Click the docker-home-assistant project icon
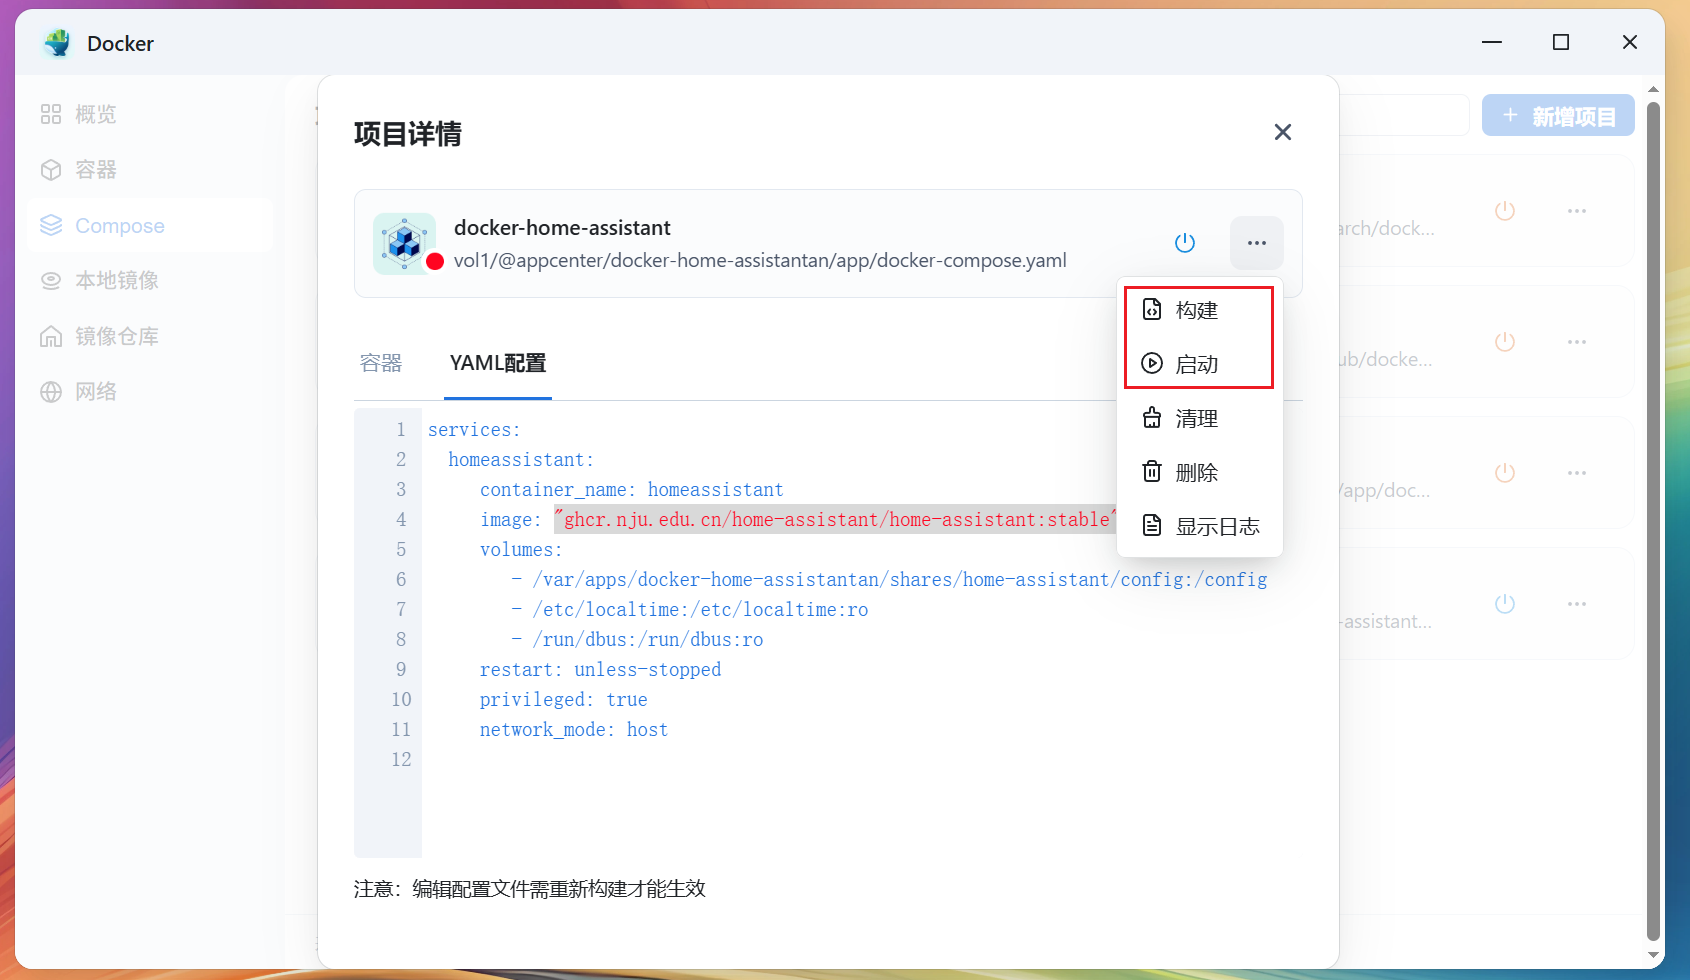 coord(404,243)
